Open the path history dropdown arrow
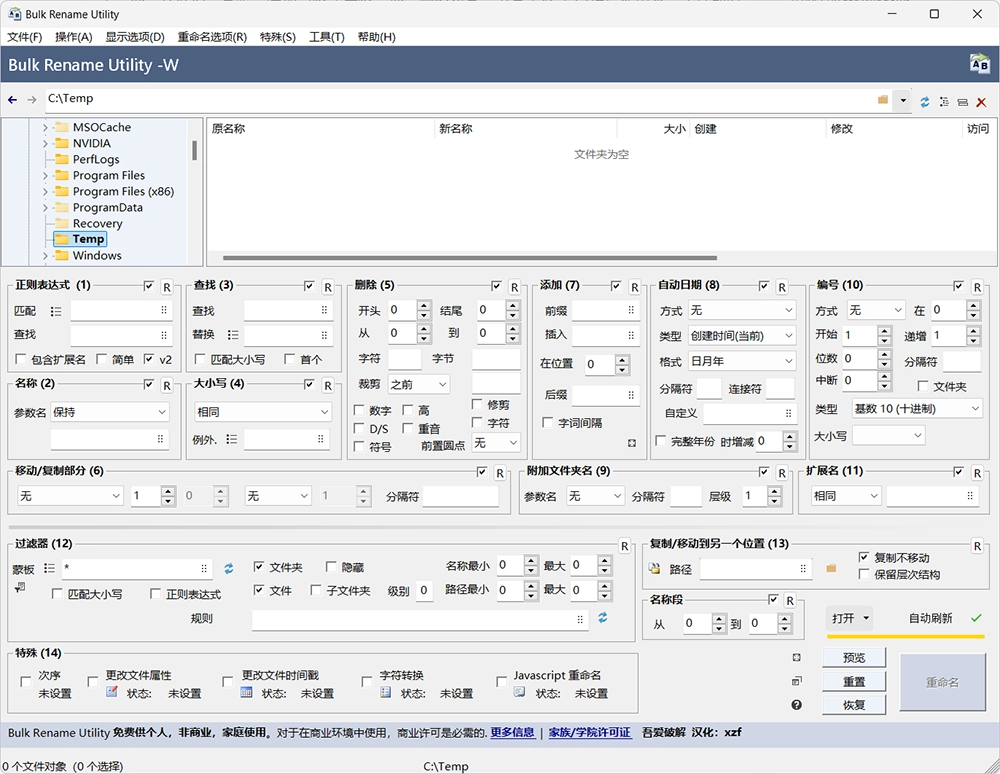 click(x=902, y=100)
